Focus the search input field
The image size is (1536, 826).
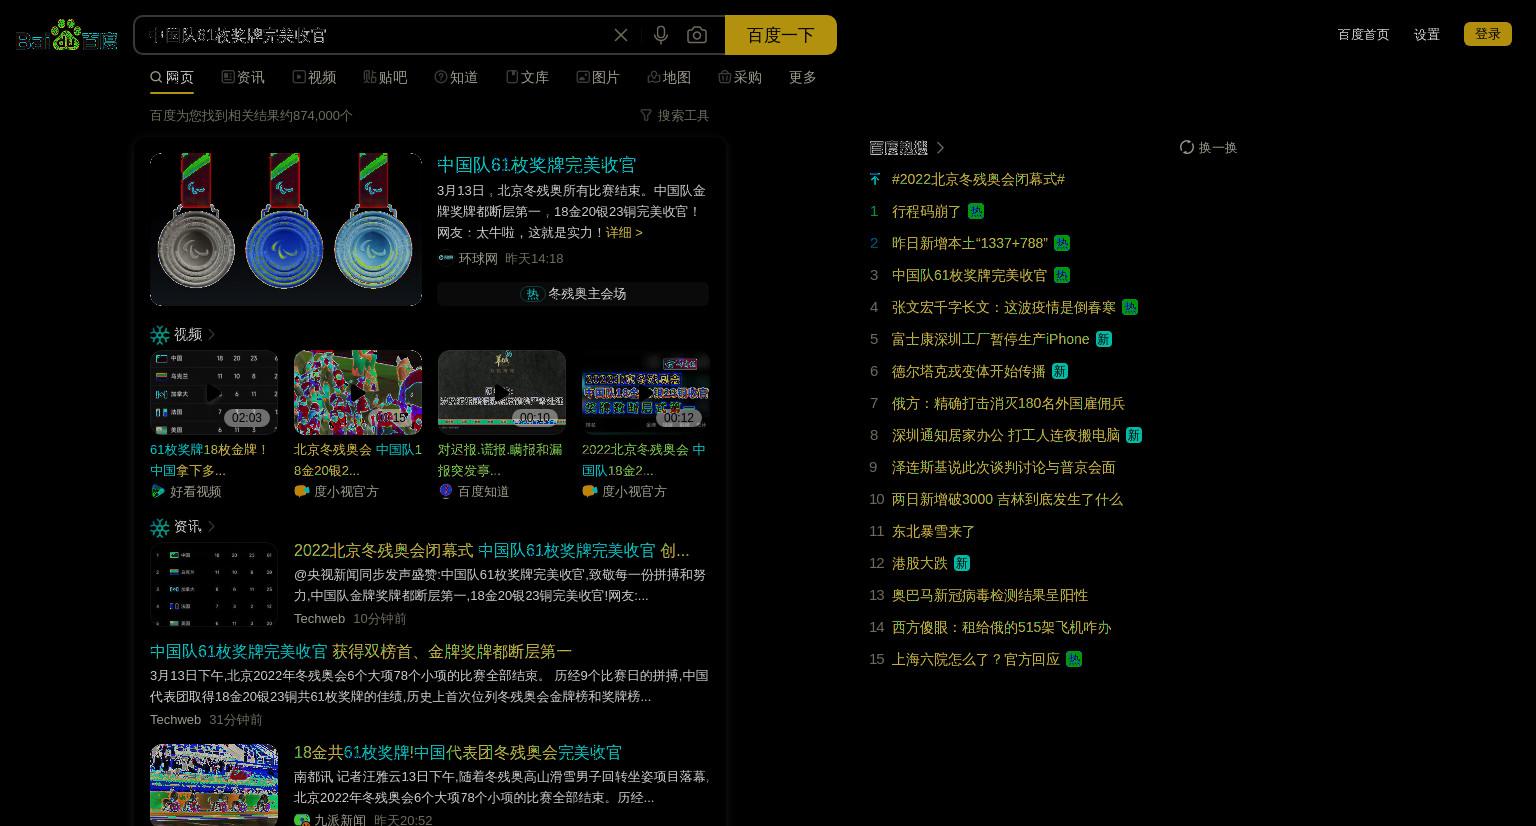pos(372,35)
